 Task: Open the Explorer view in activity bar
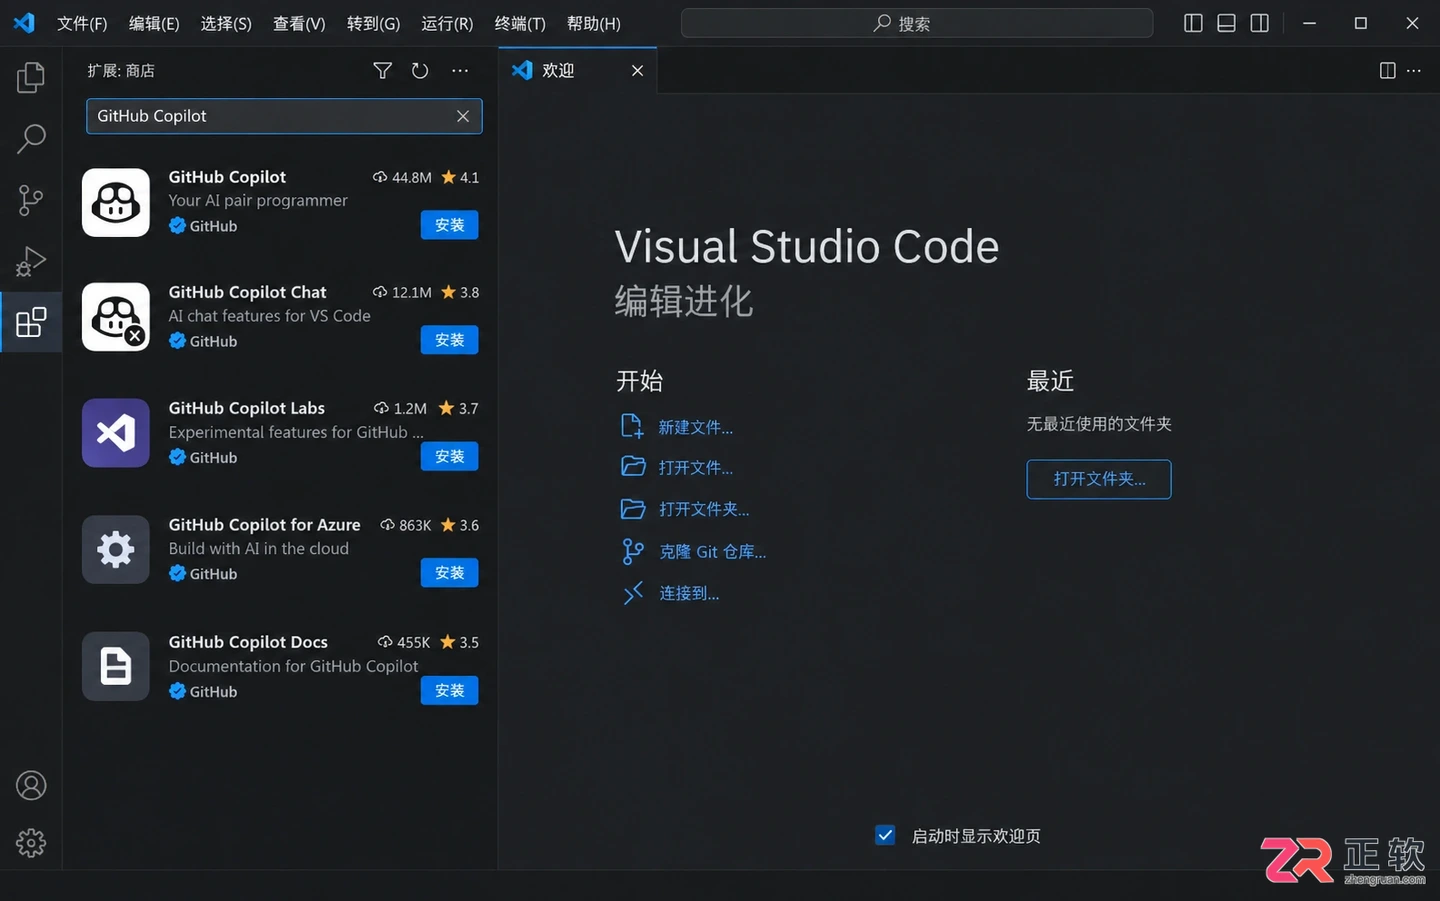(31, 77)
